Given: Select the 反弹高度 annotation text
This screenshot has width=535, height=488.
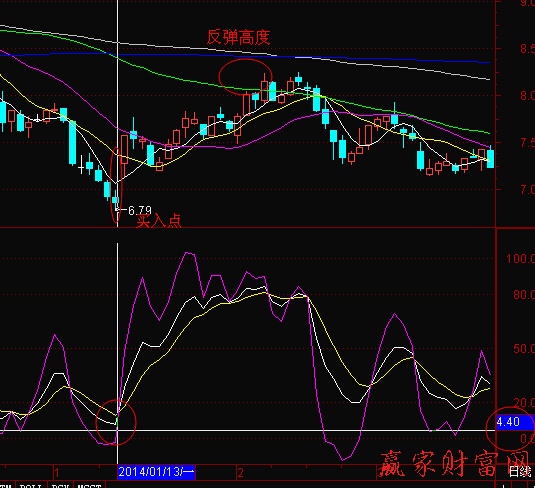Looking at the screenshot, I should coord(238,37).
